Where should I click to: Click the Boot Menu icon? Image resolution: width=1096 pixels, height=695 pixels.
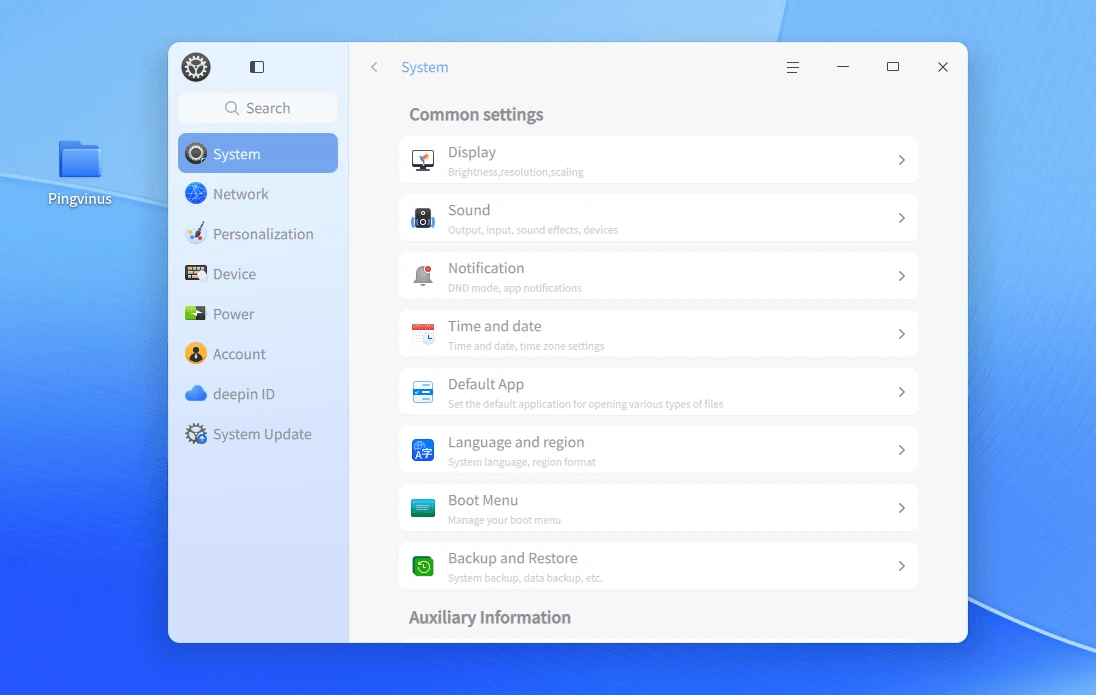423,508
